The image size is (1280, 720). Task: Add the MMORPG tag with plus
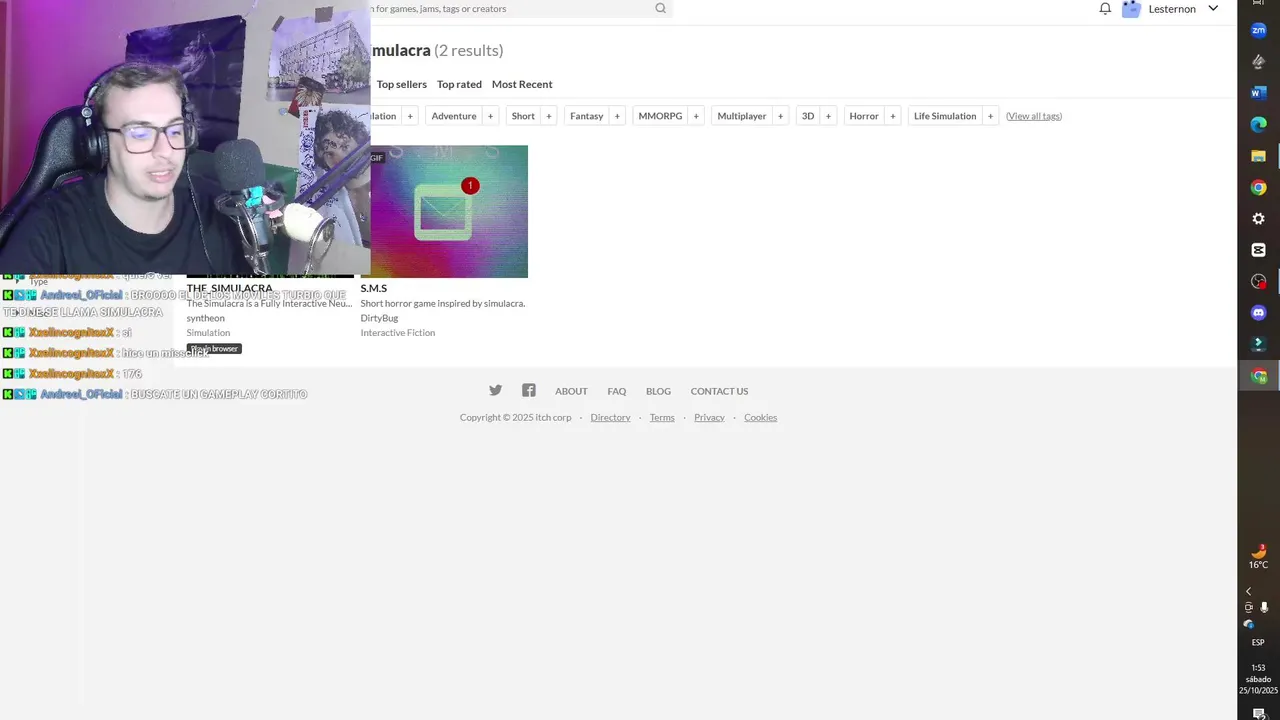coord(696,116)
